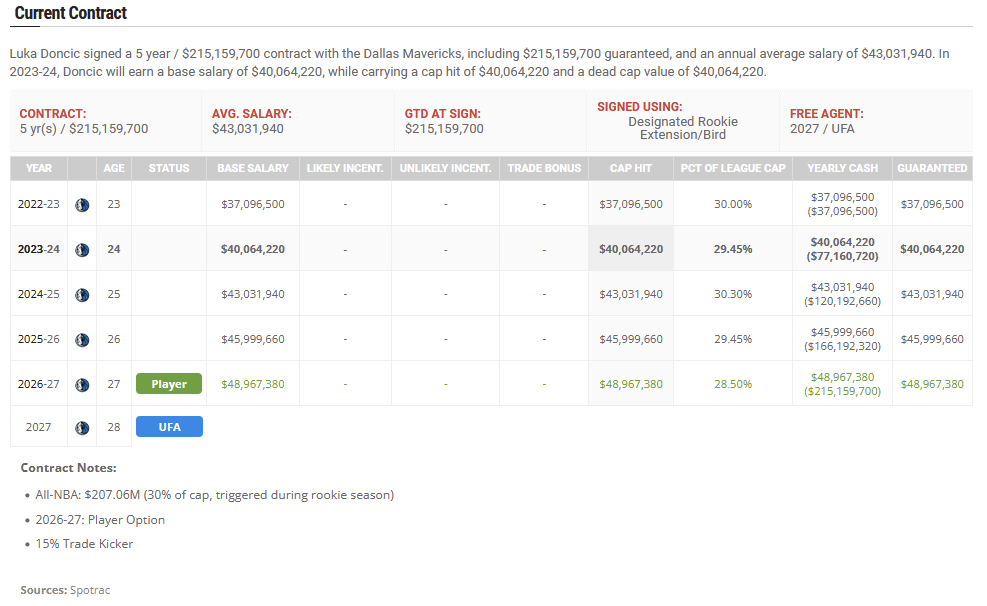This screenshot has height=606, width=987.
Task: Click the cumulative cash ($166,192,320)
Action: (x=842, y=346)
